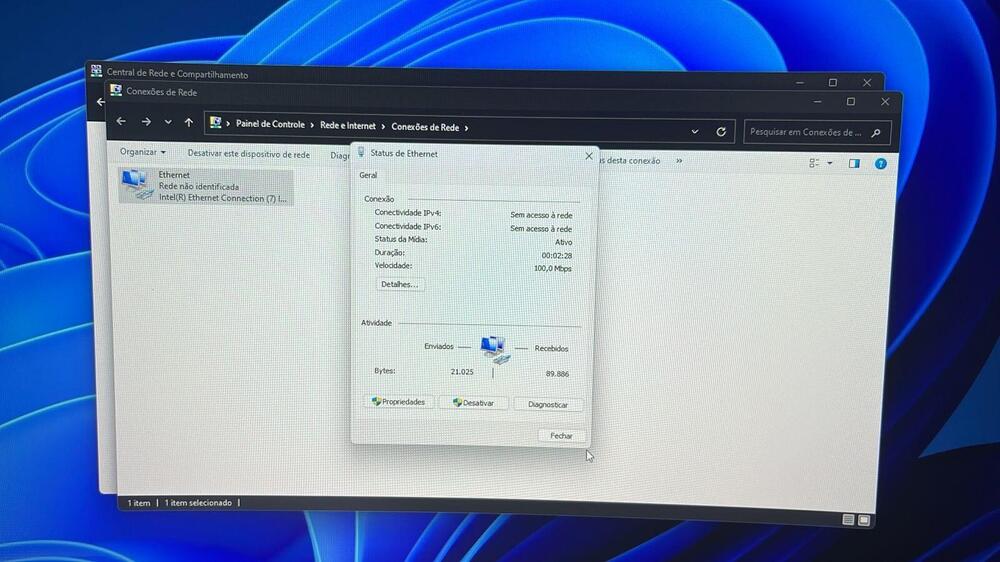
Task: Open address bar history dropdown
Action: tap(695, 131)
